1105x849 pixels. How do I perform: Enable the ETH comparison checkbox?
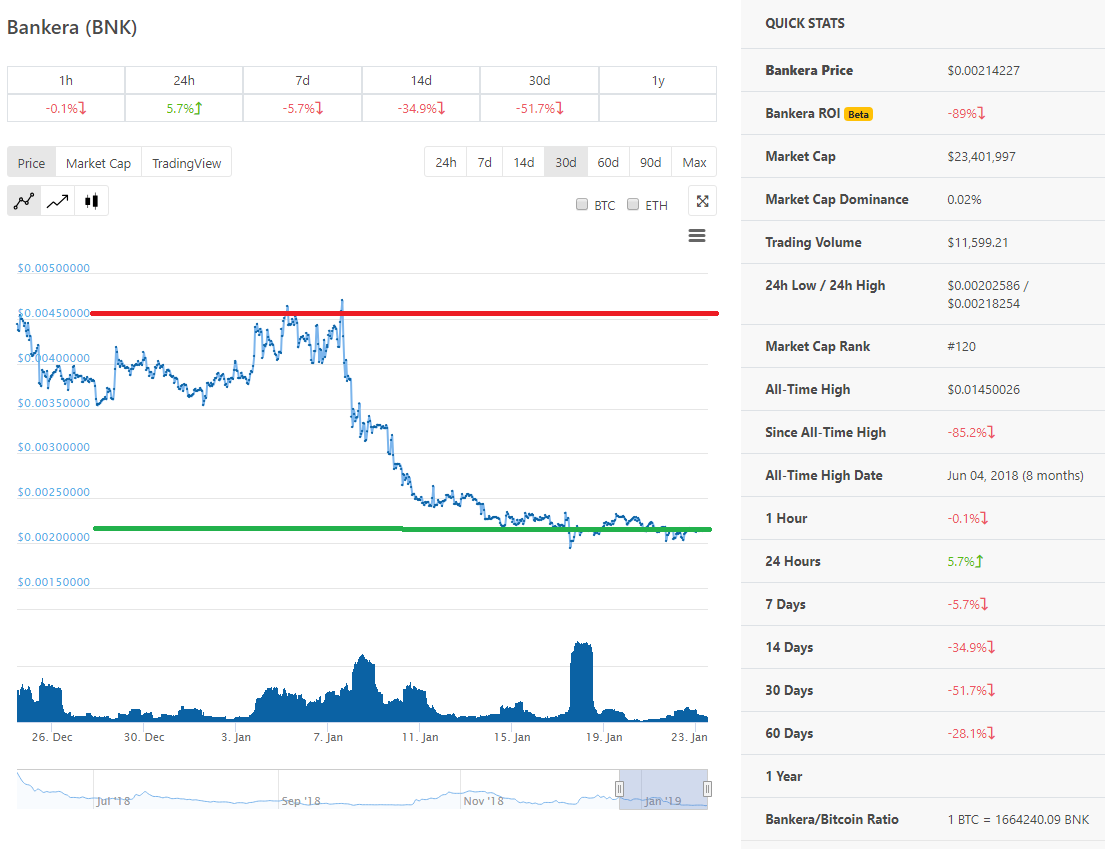pyautogui.click(x=633, y=204)
